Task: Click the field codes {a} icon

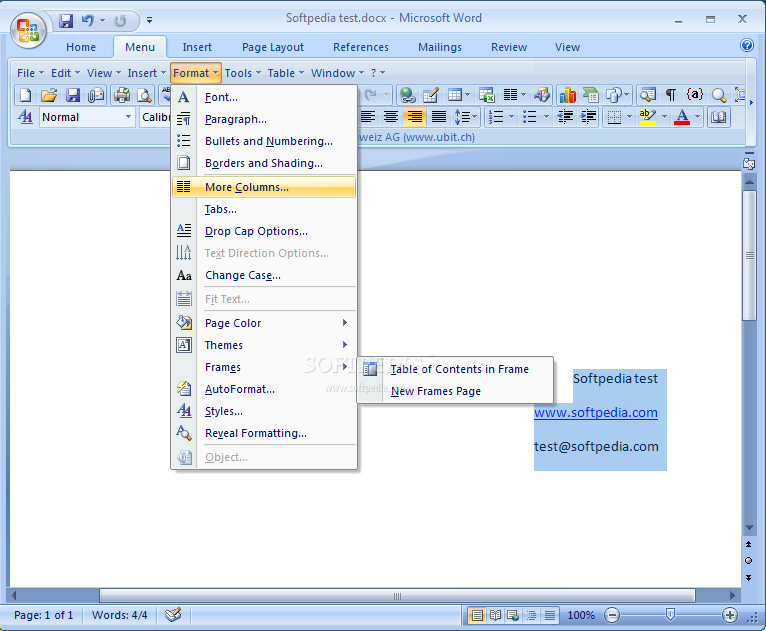Action: pos(695,94)
